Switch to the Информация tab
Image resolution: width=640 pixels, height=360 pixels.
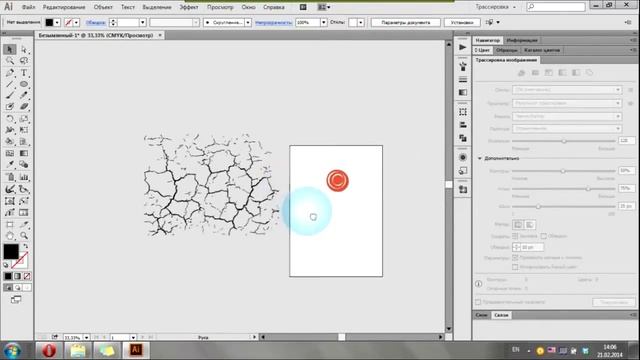click(x=522, y=40)
